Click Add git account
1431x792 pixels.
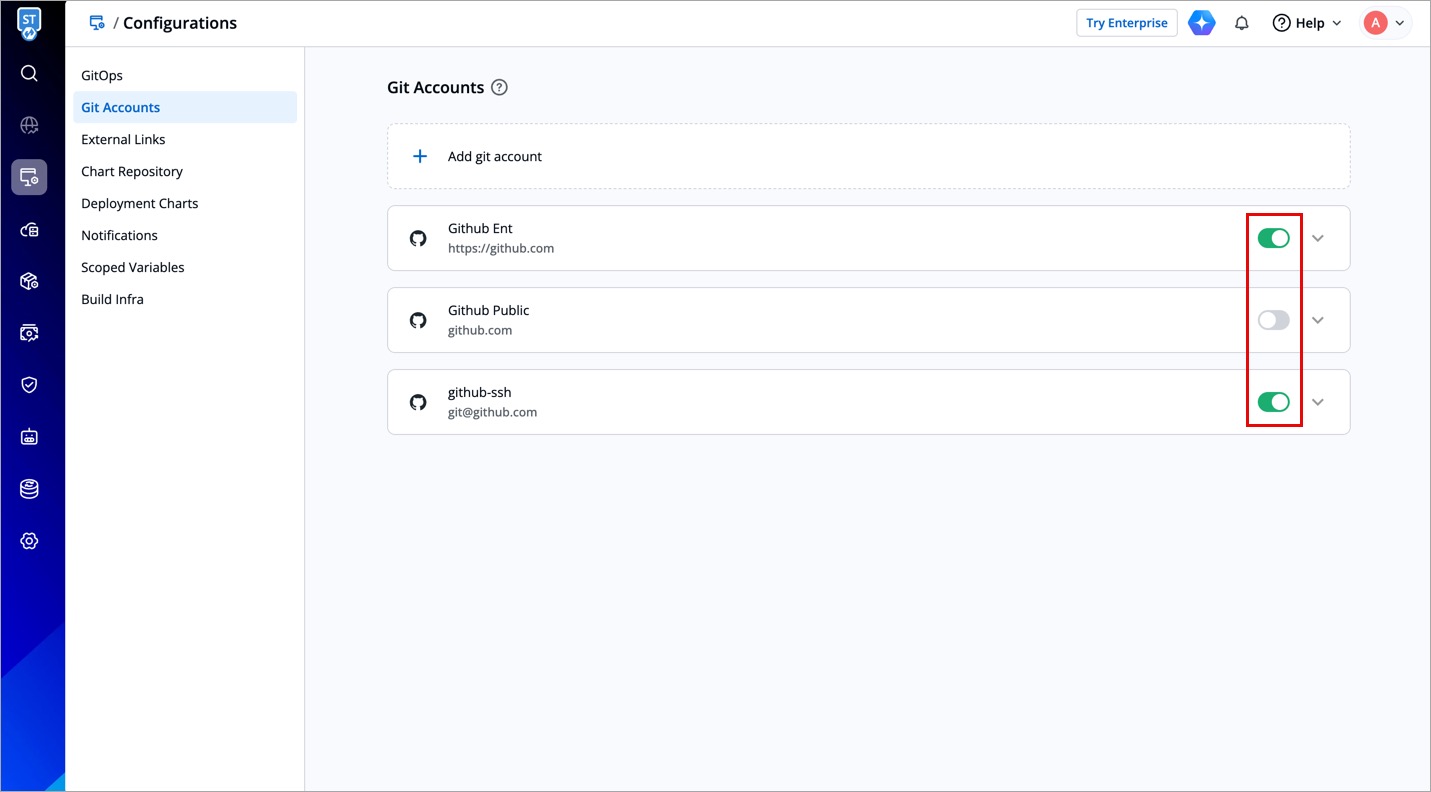point(494,156)
